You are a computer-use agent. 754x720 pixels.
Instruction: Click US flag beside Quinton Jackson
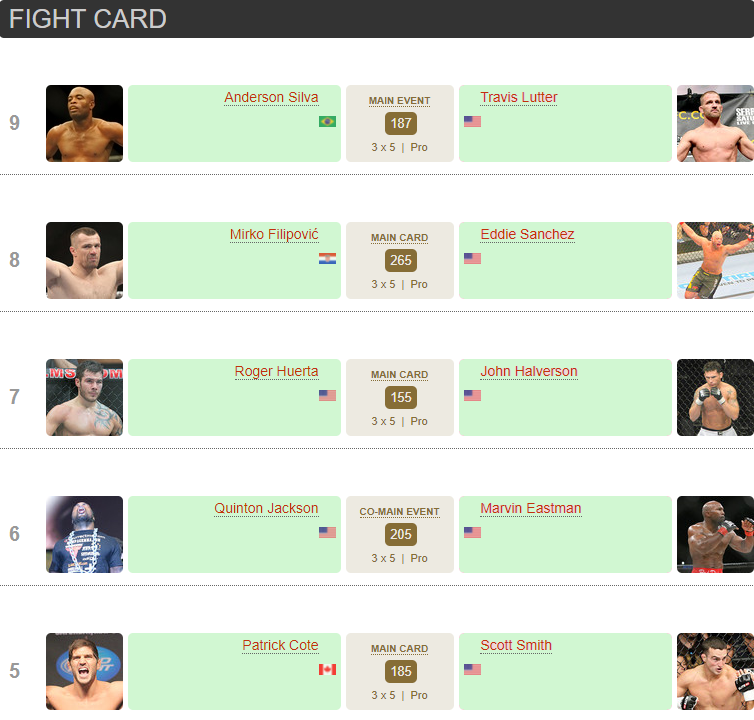coord(327,532)
